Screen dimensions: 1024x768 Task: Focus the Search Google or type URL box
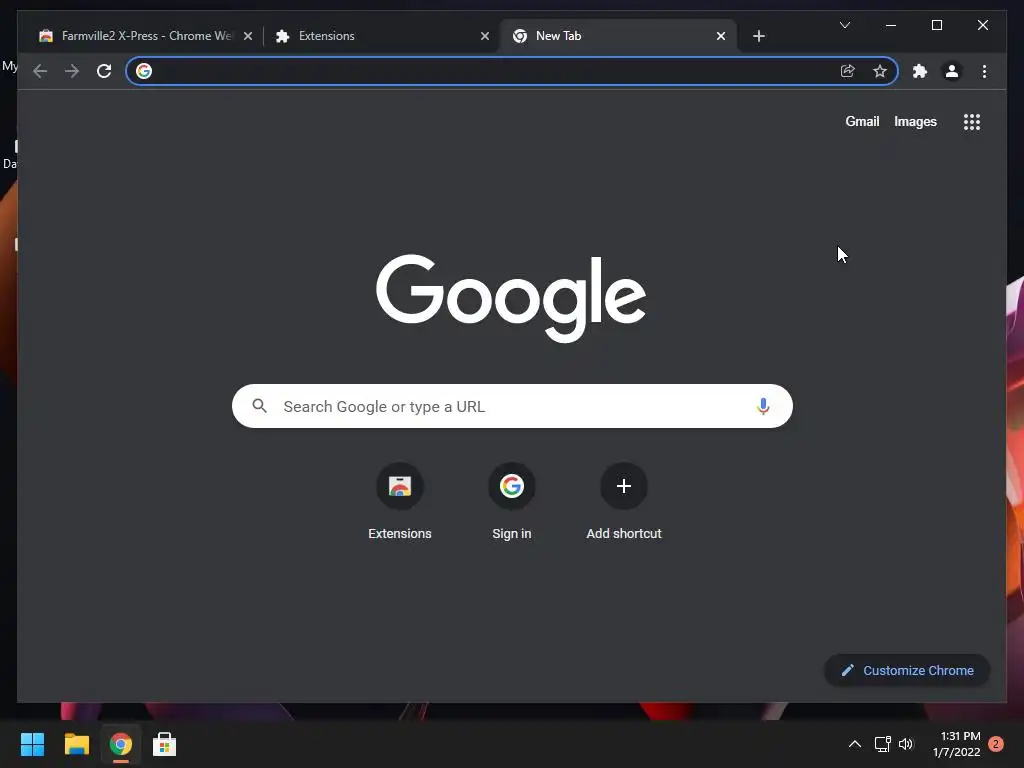pos(512,406)
